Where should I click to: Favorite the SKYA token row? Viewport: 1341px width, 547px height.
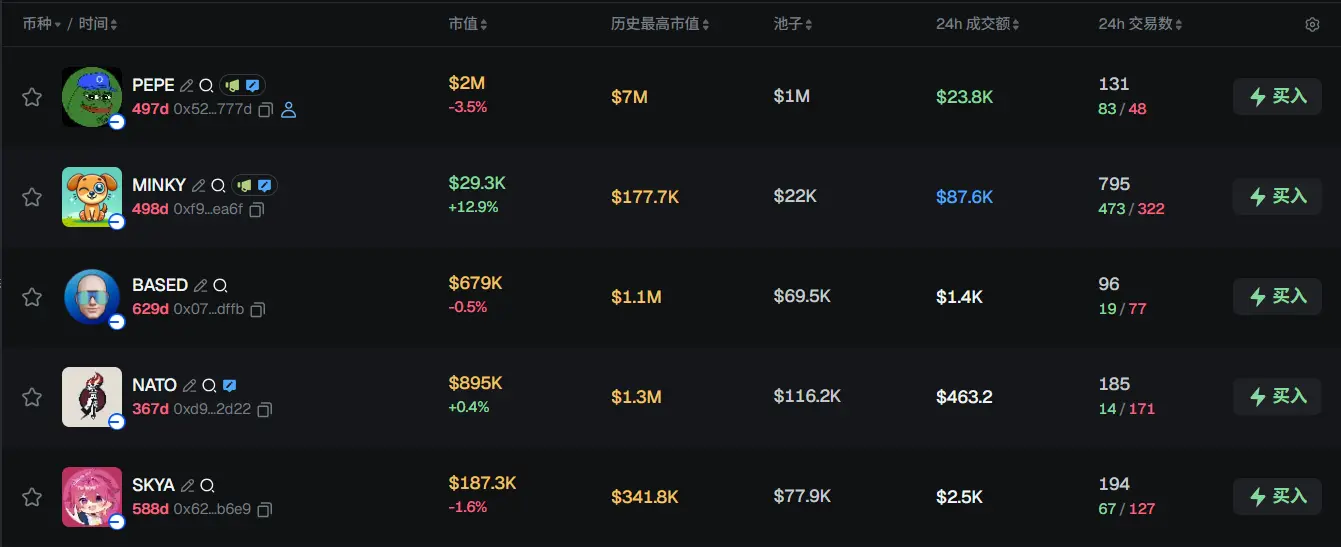click(32, 497)
